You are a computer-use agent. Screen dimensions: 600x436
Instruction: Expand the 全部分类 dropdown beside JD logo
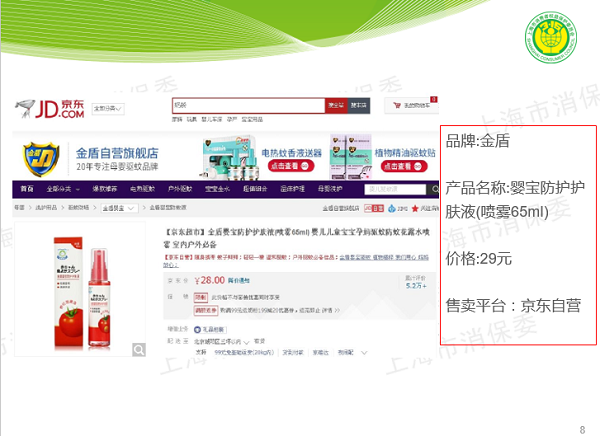(107, 107)
